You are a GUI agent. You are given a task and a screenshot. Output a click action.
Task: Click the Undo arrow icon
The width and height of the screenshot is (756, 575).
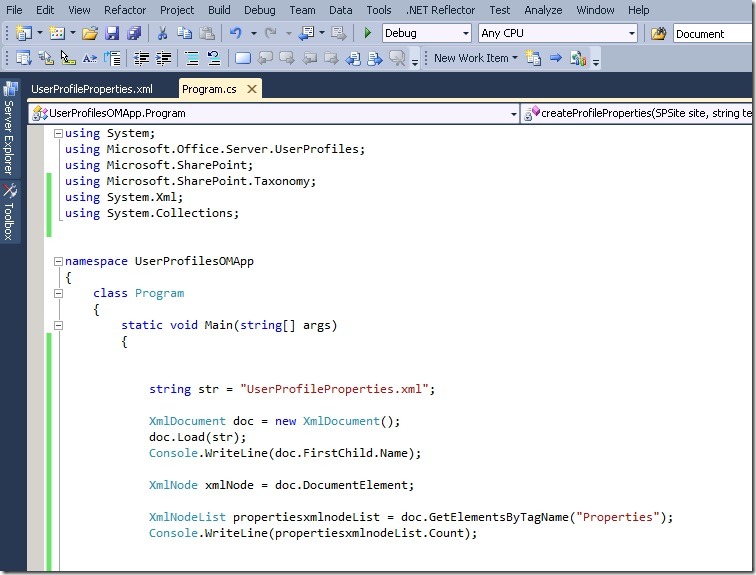[235, 34]
